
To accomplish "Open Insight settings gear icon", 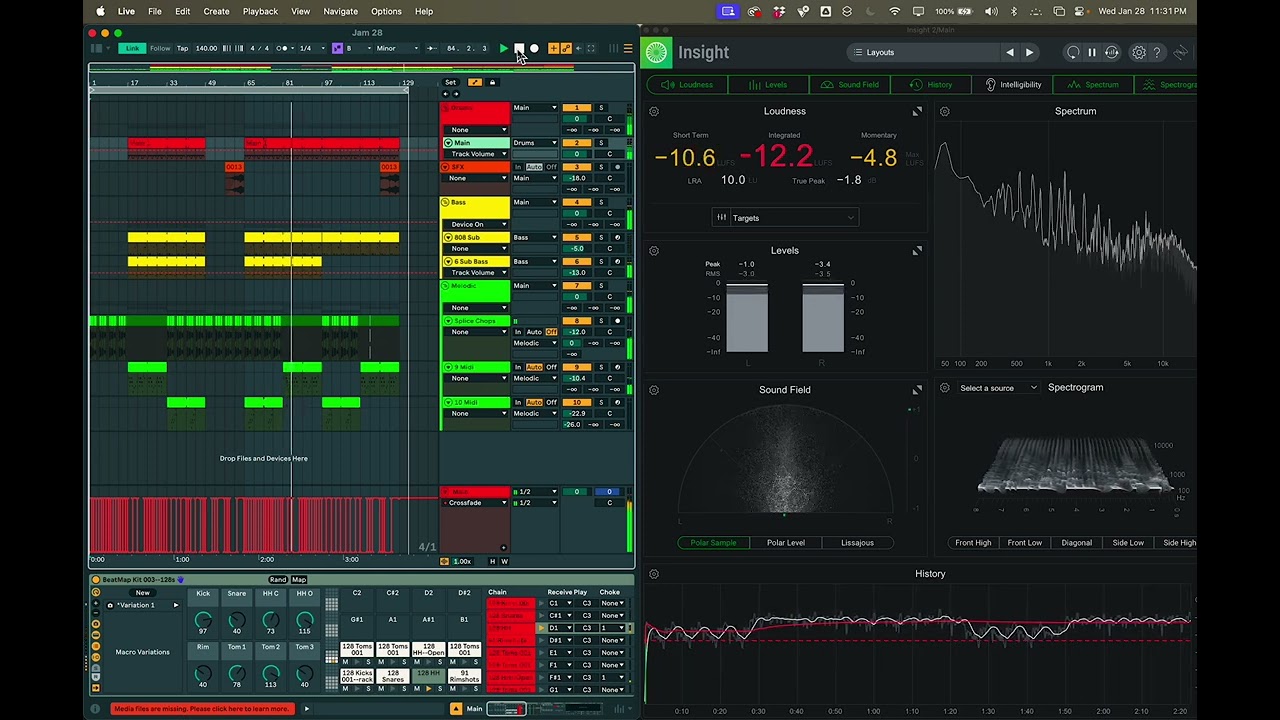I will (1139, 52).
